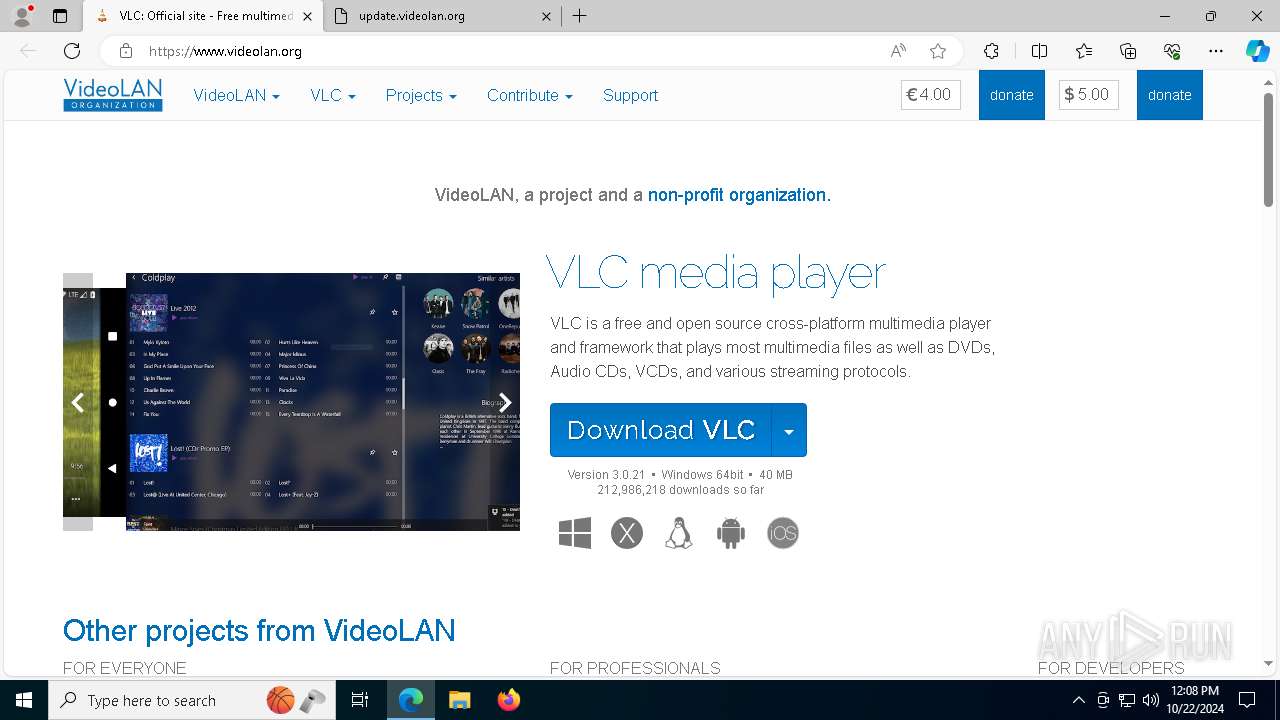Open the Android download icon
The height and width of the screenshot is (720, 1280).
731,533
